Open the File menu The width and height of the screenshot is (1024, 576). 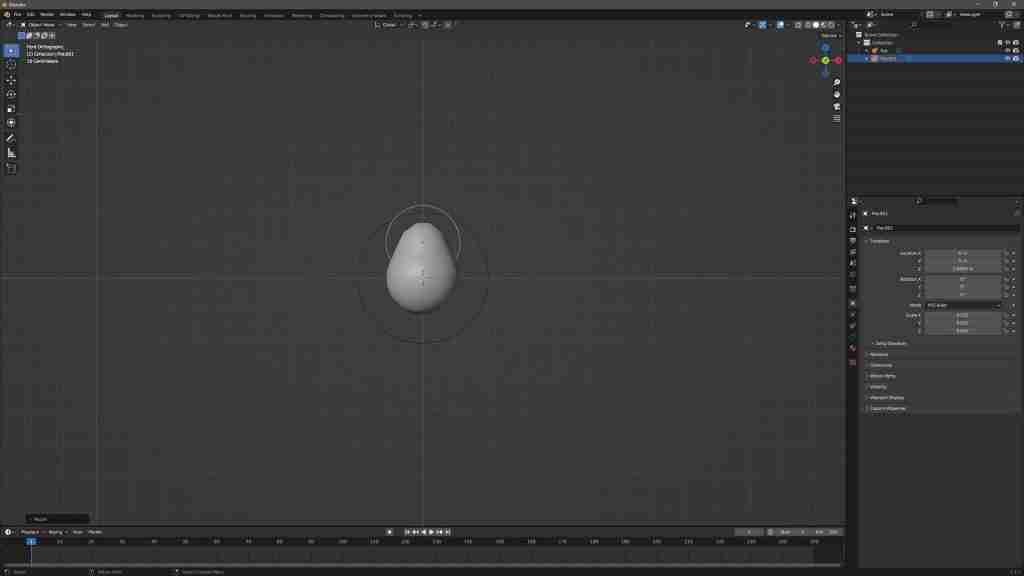click(x=18, y=14)
